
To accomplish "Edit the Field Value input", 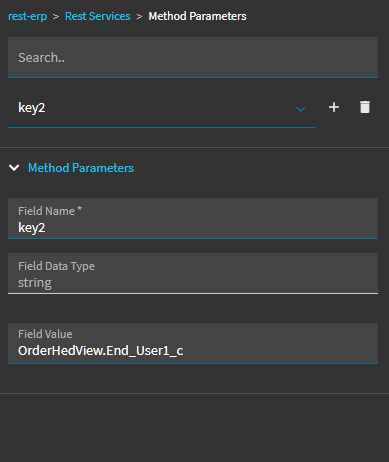I will pos(193,343).
